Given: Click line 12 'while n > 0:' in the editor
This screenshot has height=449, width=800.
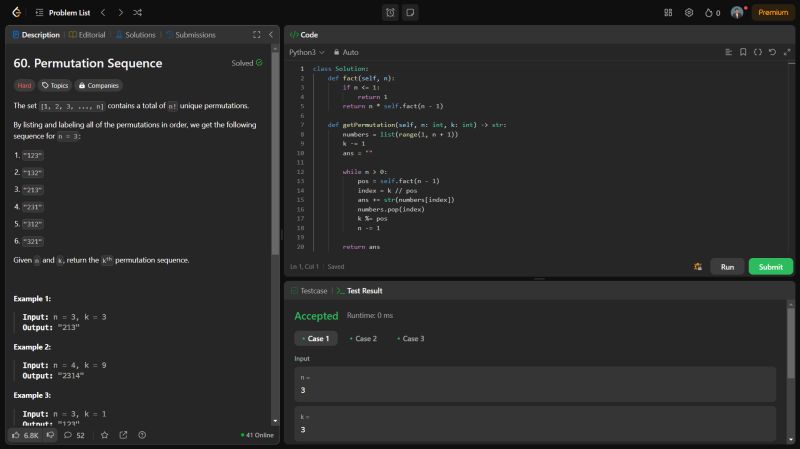Looking at the screenshot, I should click(x=365, y=172).
